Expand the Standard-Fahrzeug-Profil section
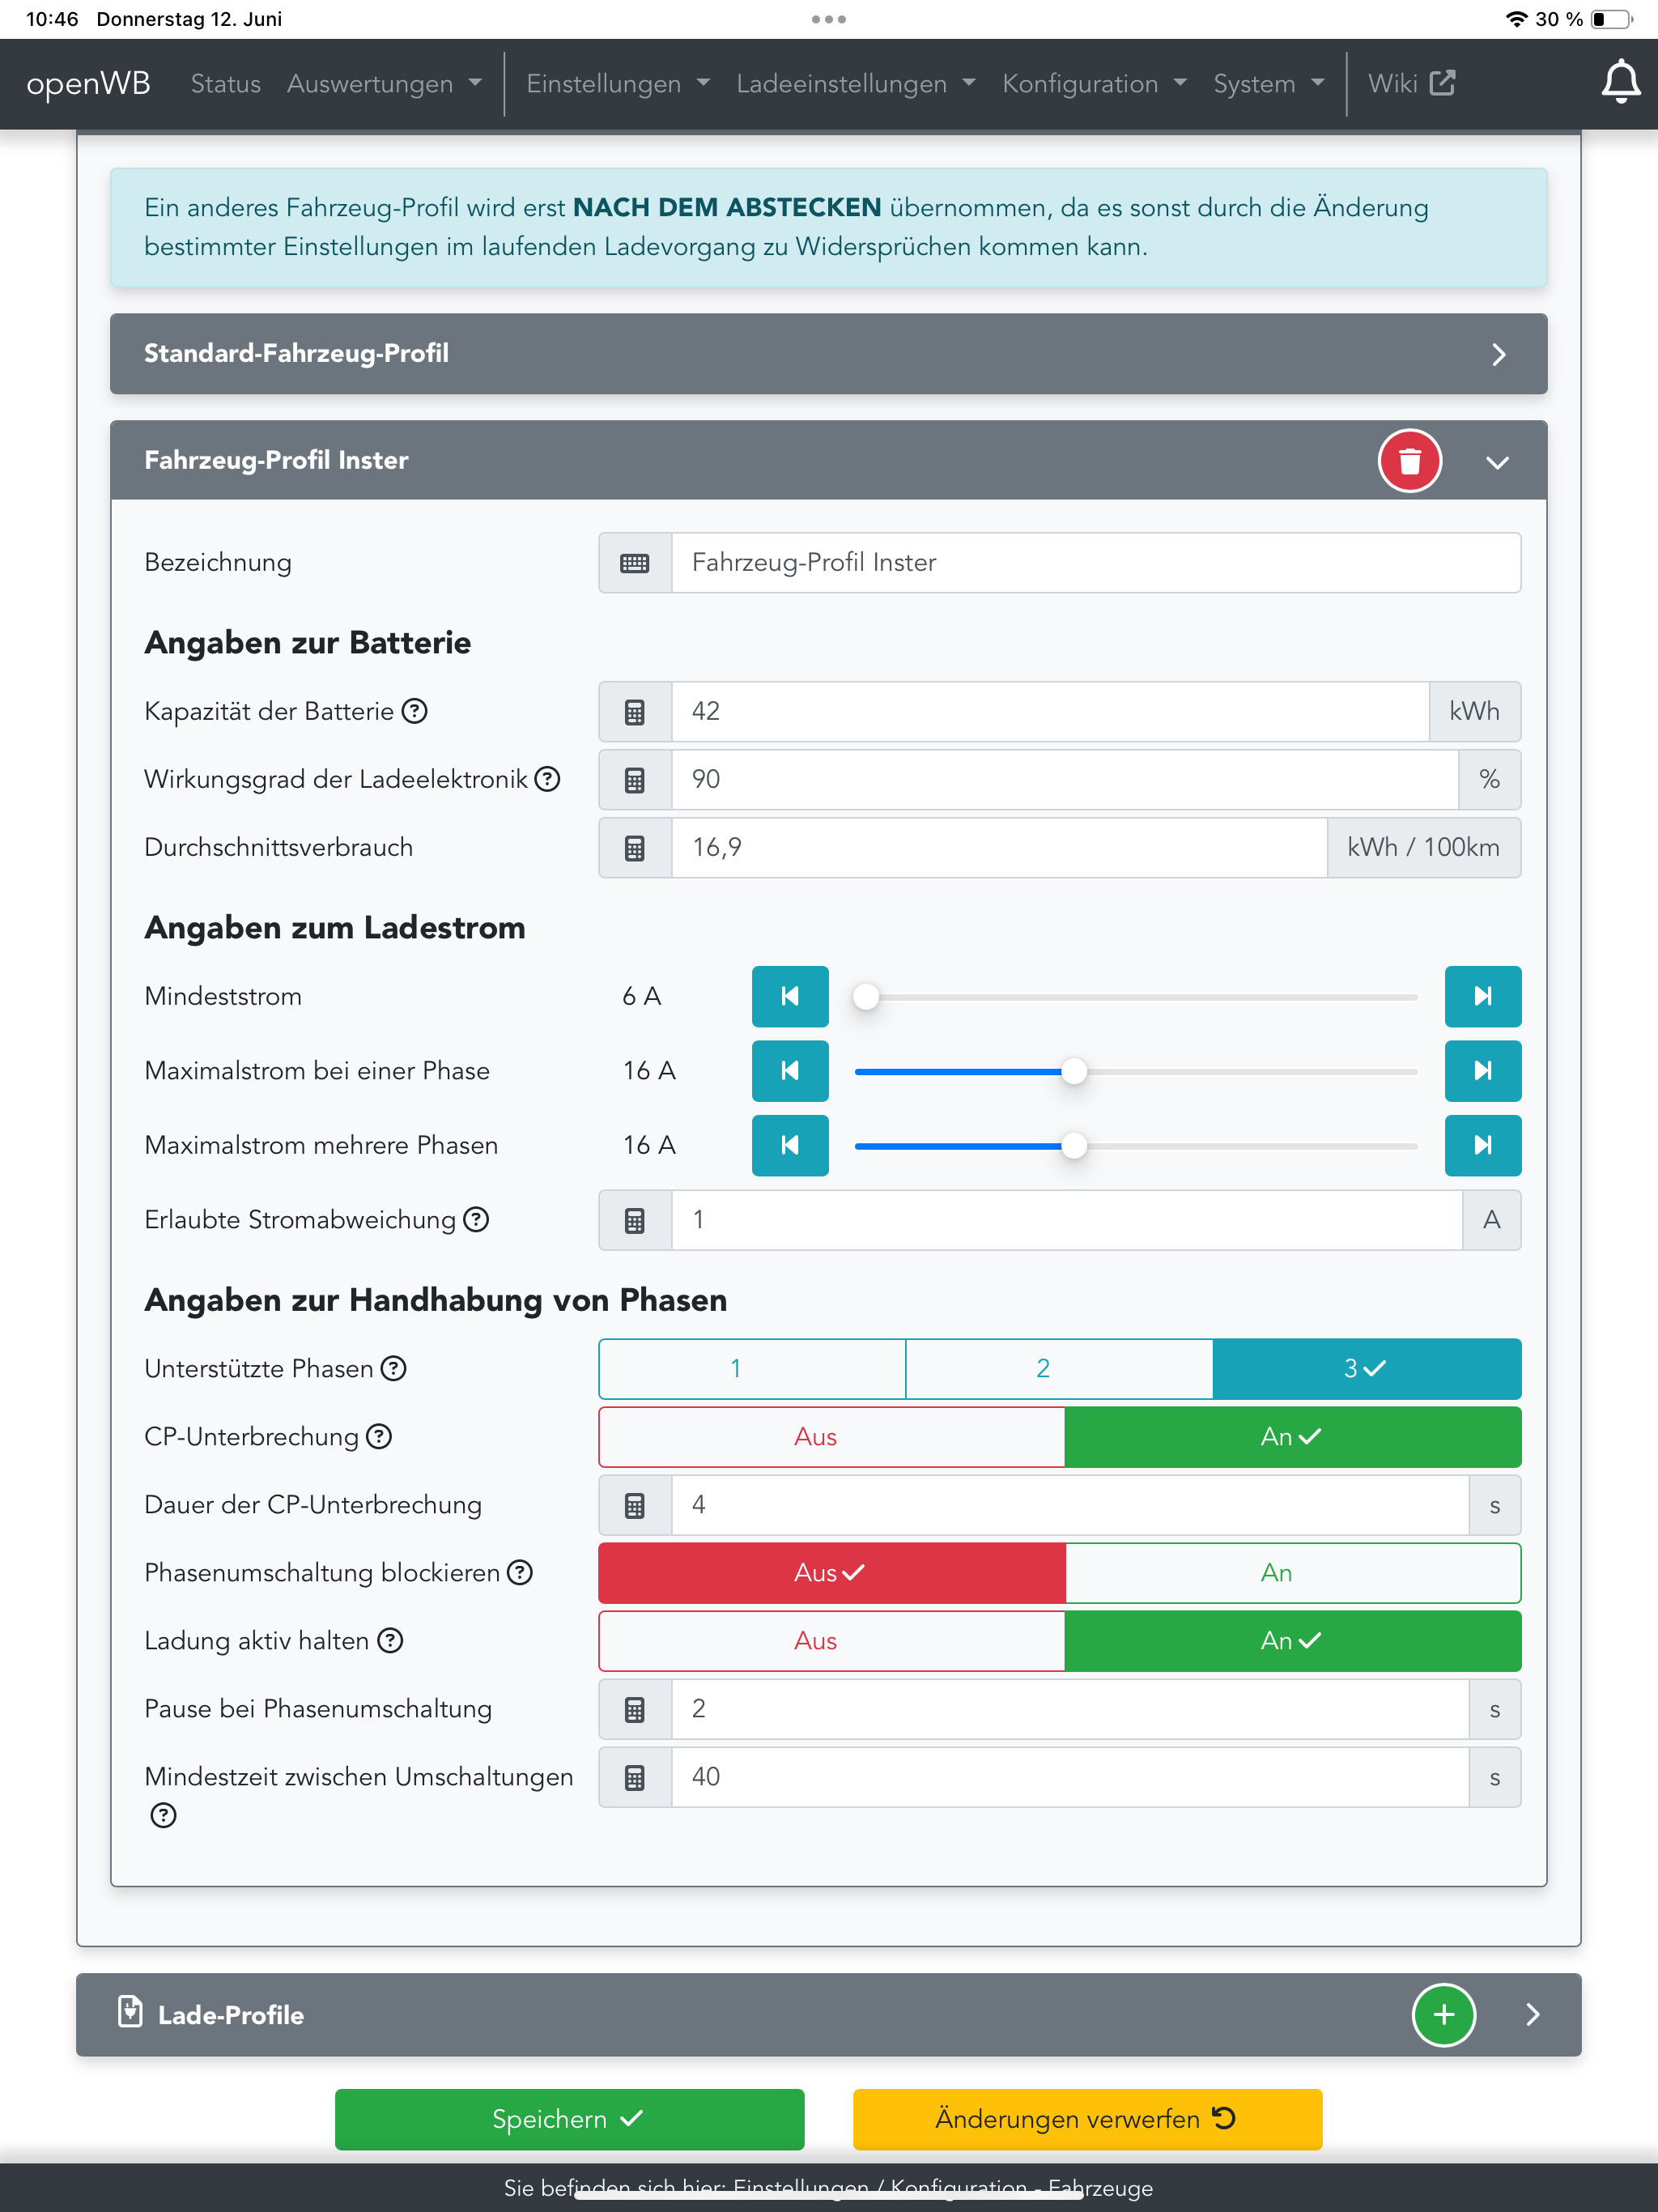Image resolution: width=1658 pixels, height=2212 pixels. point(1497,354)
